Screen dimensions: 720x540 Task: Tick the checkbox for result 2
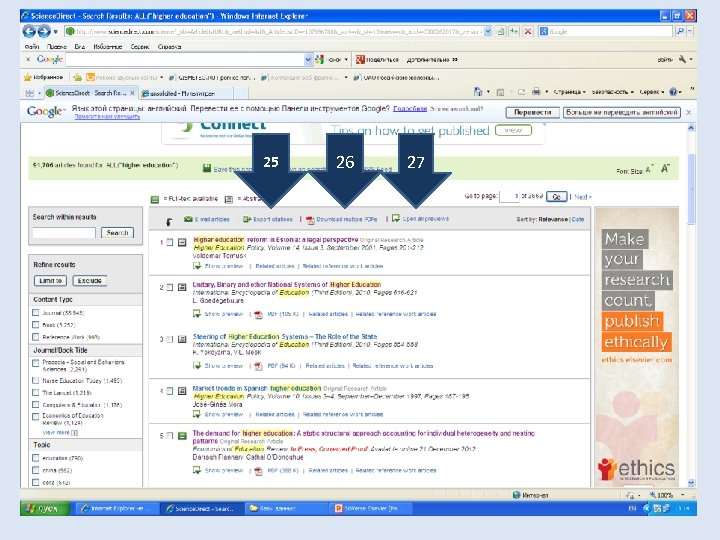point(170,287)
